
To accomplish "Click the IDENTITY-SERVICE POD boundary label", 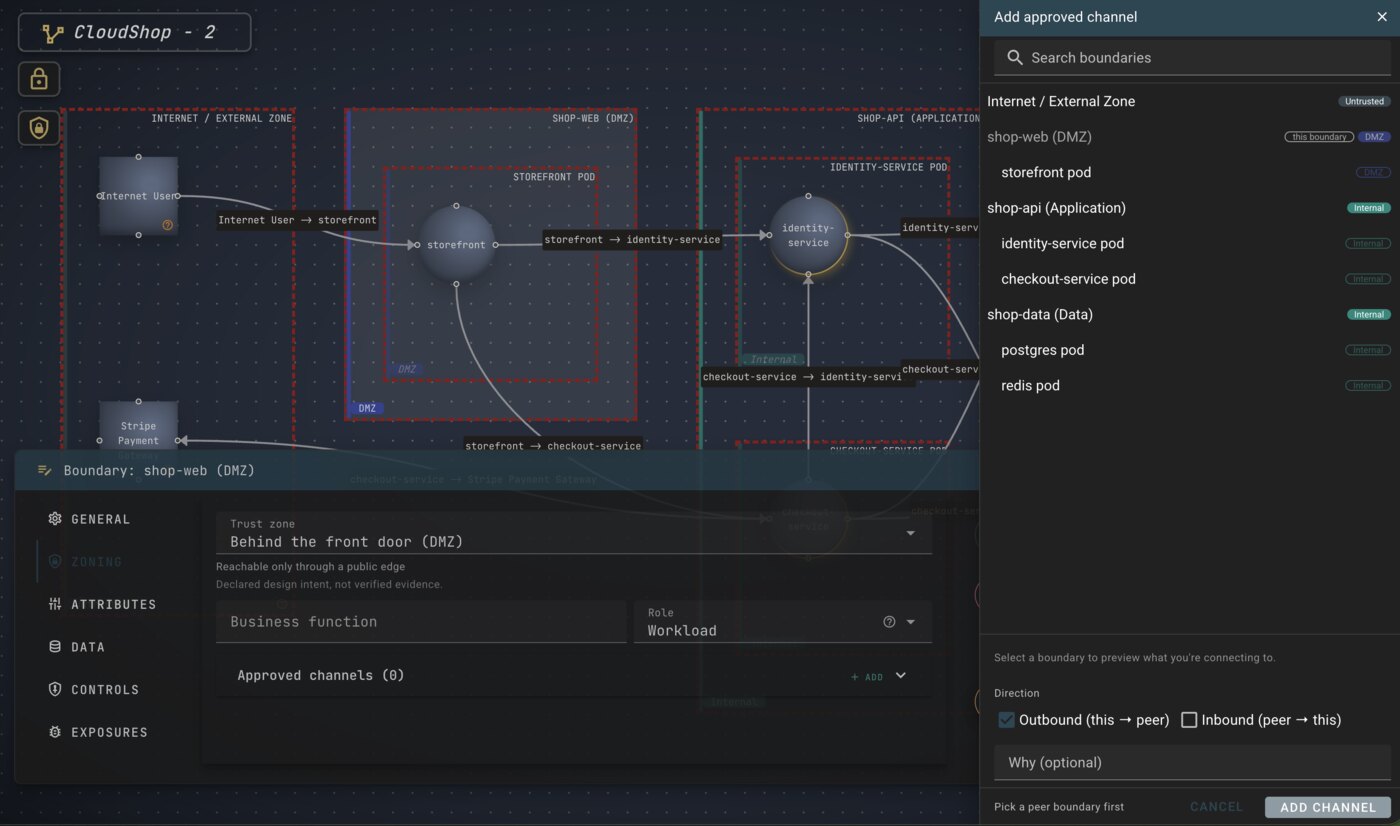I will pos(888,167).
